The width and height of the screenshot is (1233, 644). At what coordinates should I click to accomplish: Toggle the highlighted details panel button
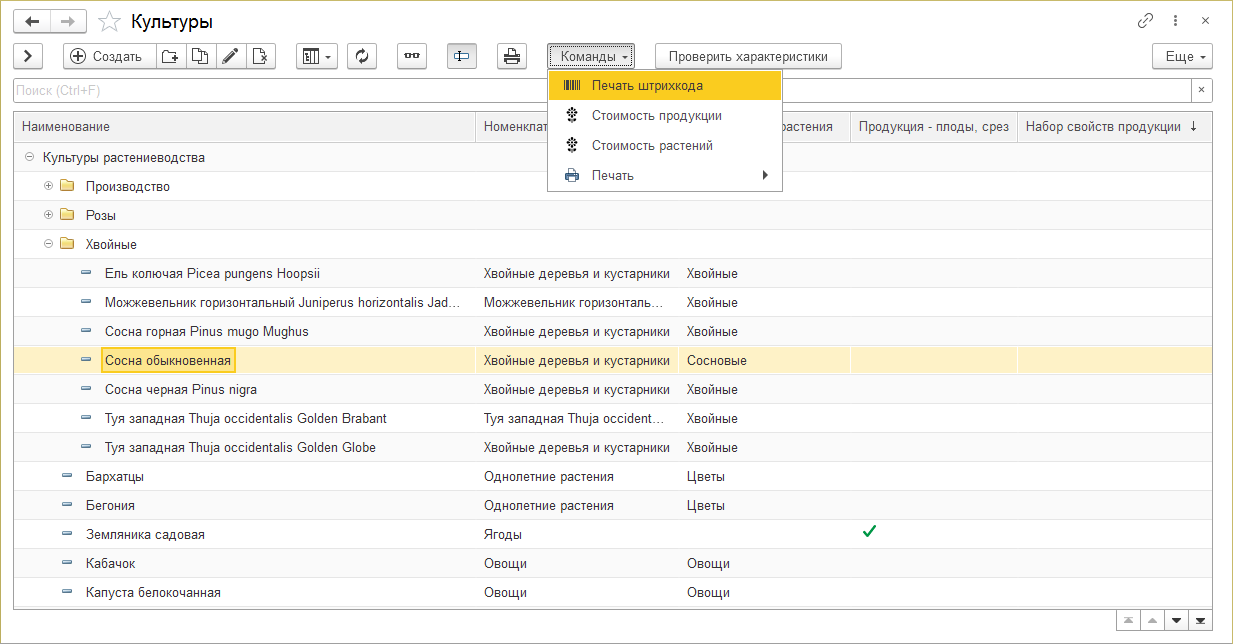461,56
